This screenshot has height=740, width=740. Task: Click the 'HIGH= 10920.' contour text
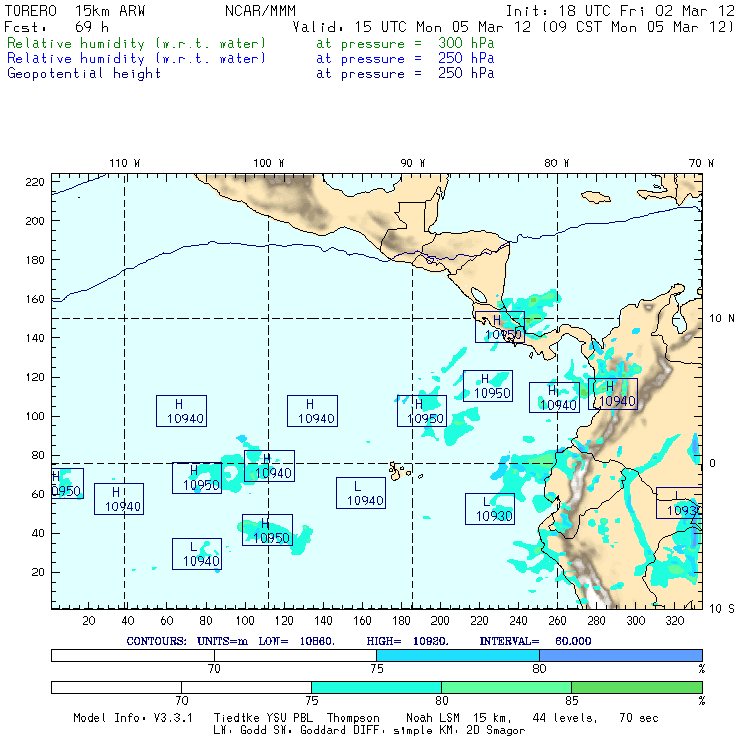point(408,641)
